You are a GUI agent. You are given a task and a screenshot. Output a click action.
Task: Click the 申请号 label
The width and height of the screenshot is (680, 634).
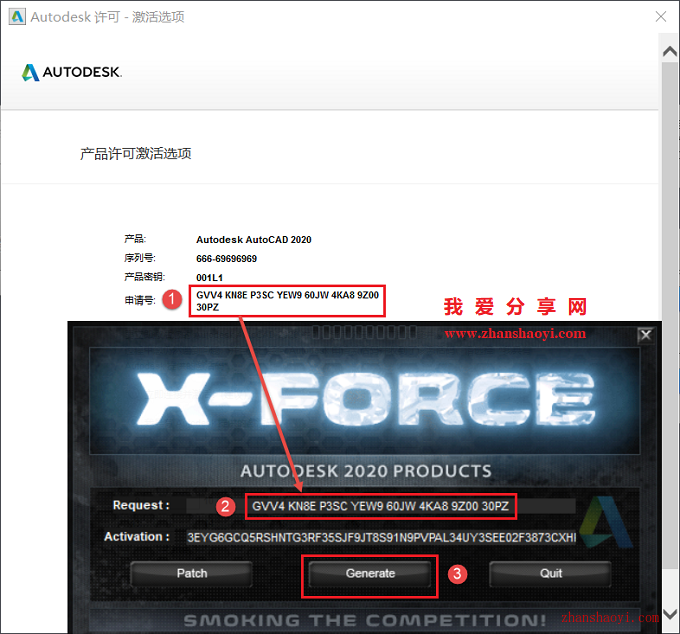(x=140, y=300)
